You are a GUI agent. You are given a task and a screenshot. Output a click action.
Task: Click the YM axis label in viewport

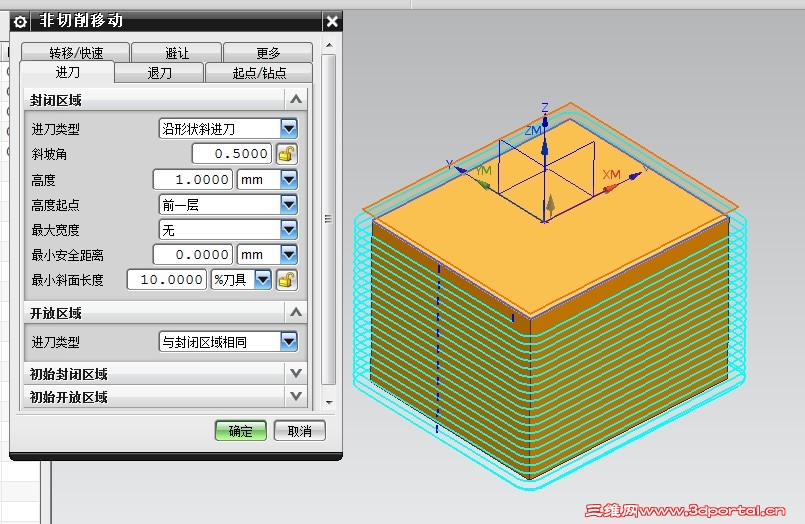tap(483, 170)
